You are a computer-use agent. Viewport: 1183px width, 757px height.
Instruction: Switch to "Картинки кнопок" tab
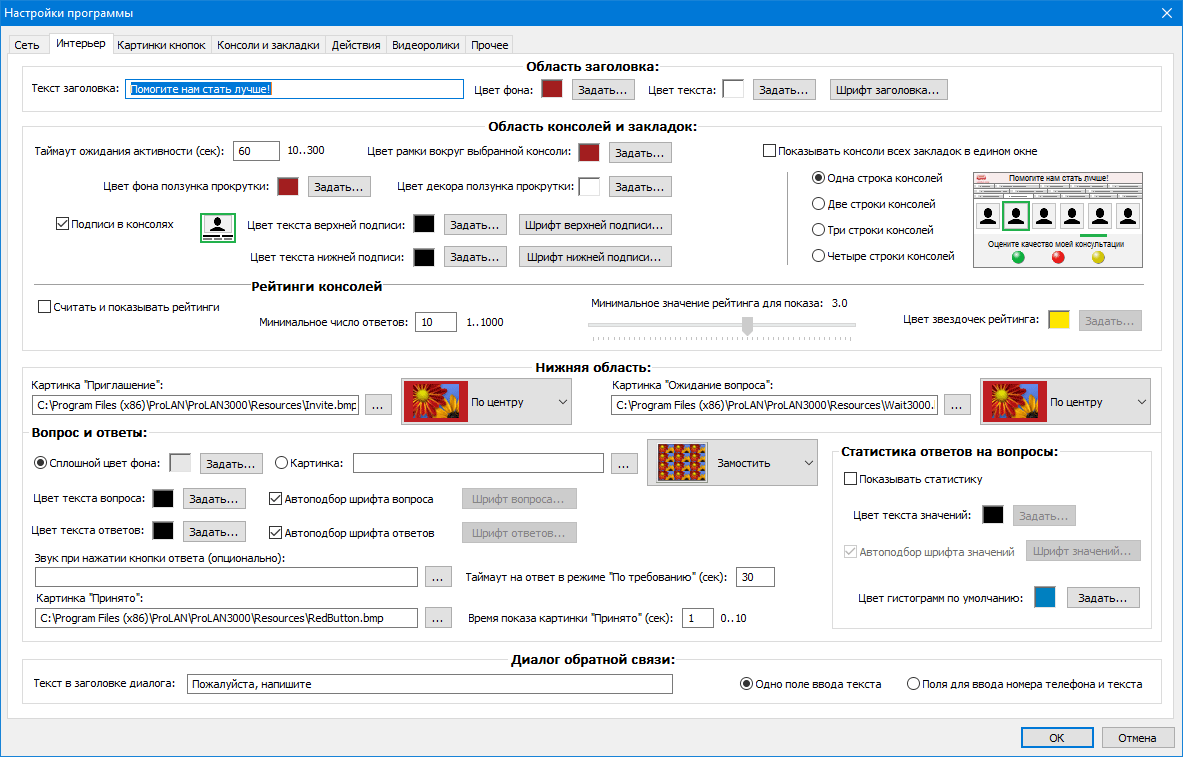161,45
